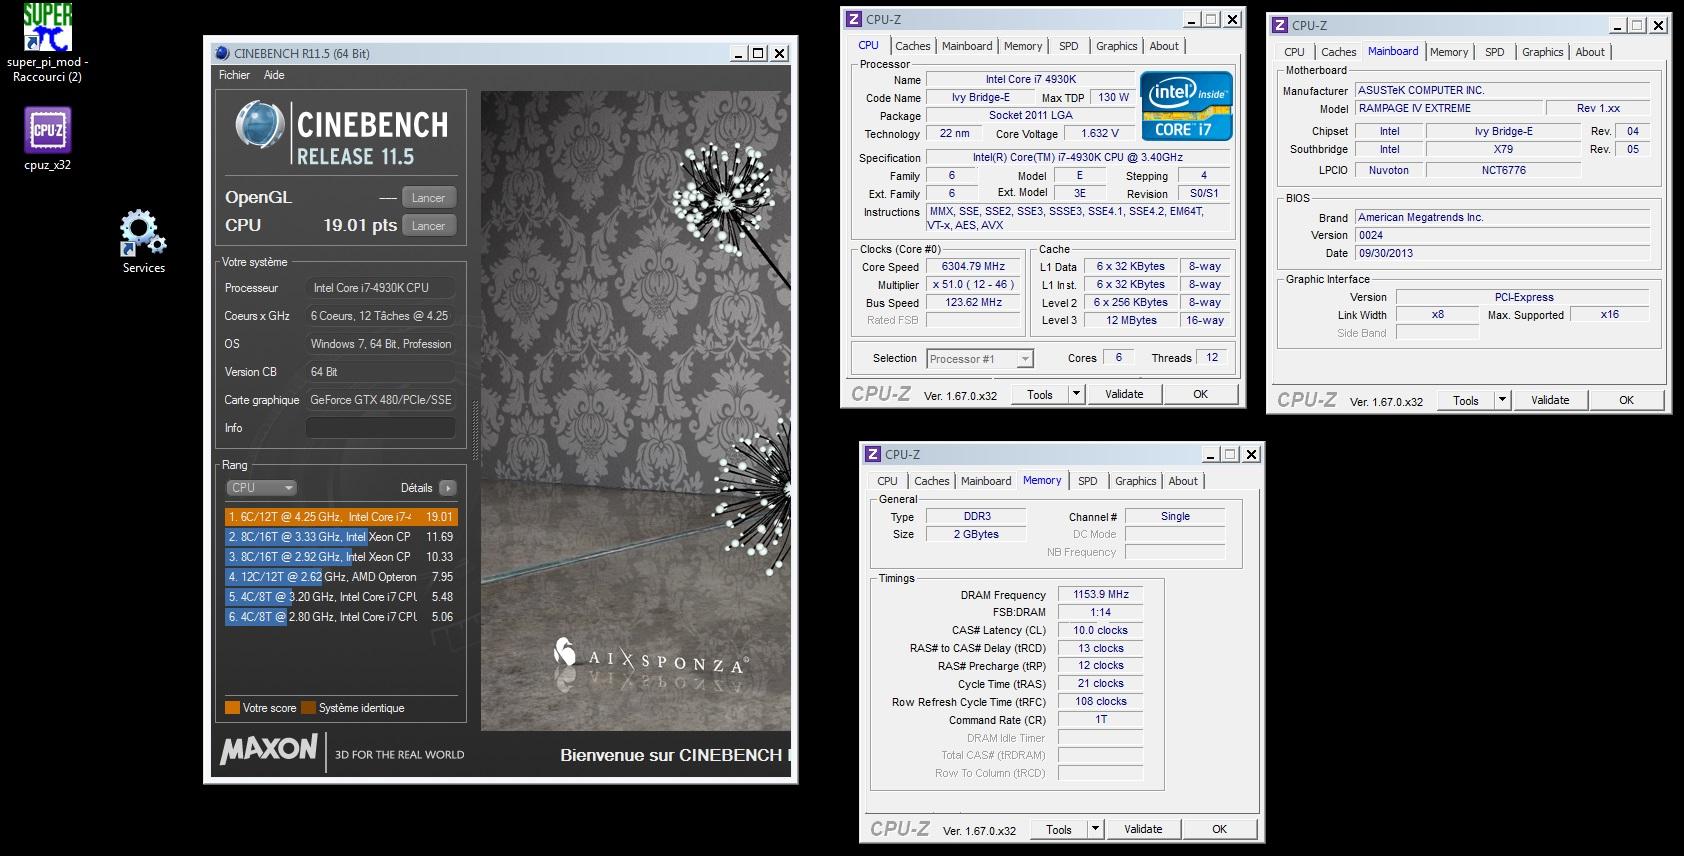Click Validate in CPU-Z CPU window
This screenshot has height=856, width=1684.
pyautogui.click(x=1124, y=394)
